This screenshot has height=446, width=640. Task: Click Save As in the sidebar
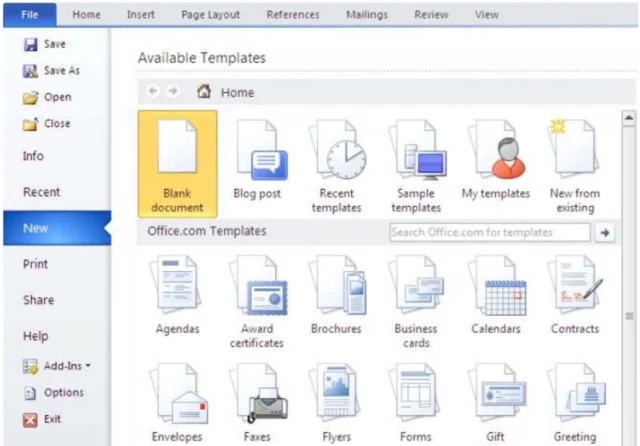point(51,71)
